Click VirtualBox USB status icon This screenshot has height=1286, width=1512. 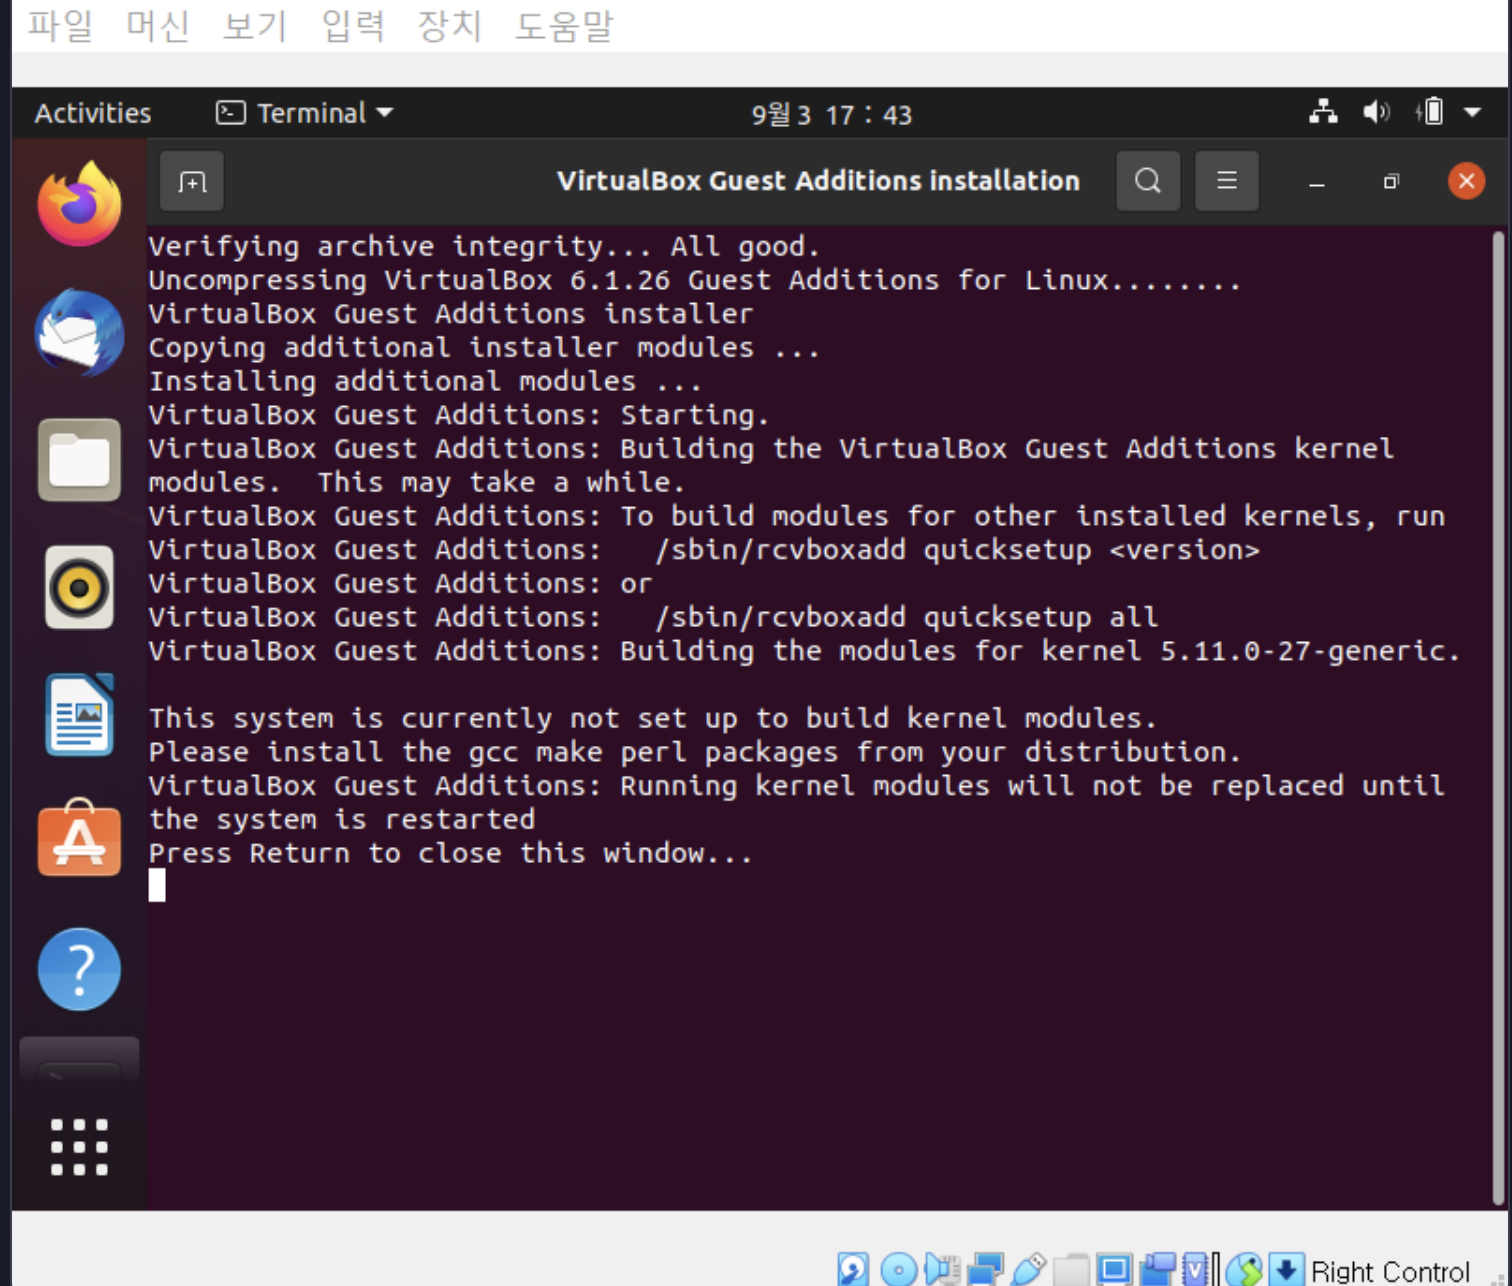(1029, 1270)
